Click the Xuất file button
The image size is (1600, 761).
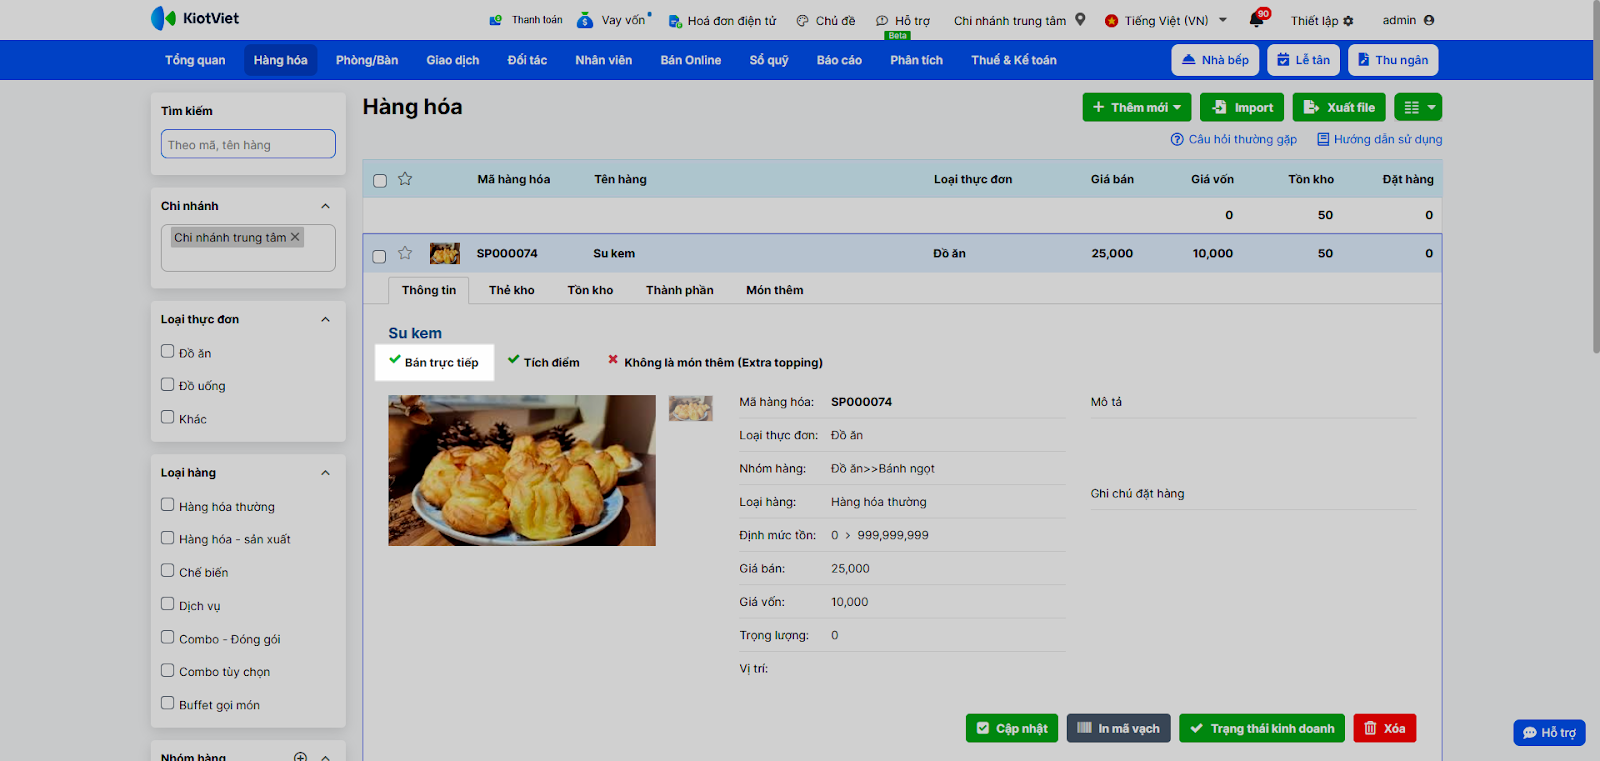pyautogui.click(x=1339, y=107)
